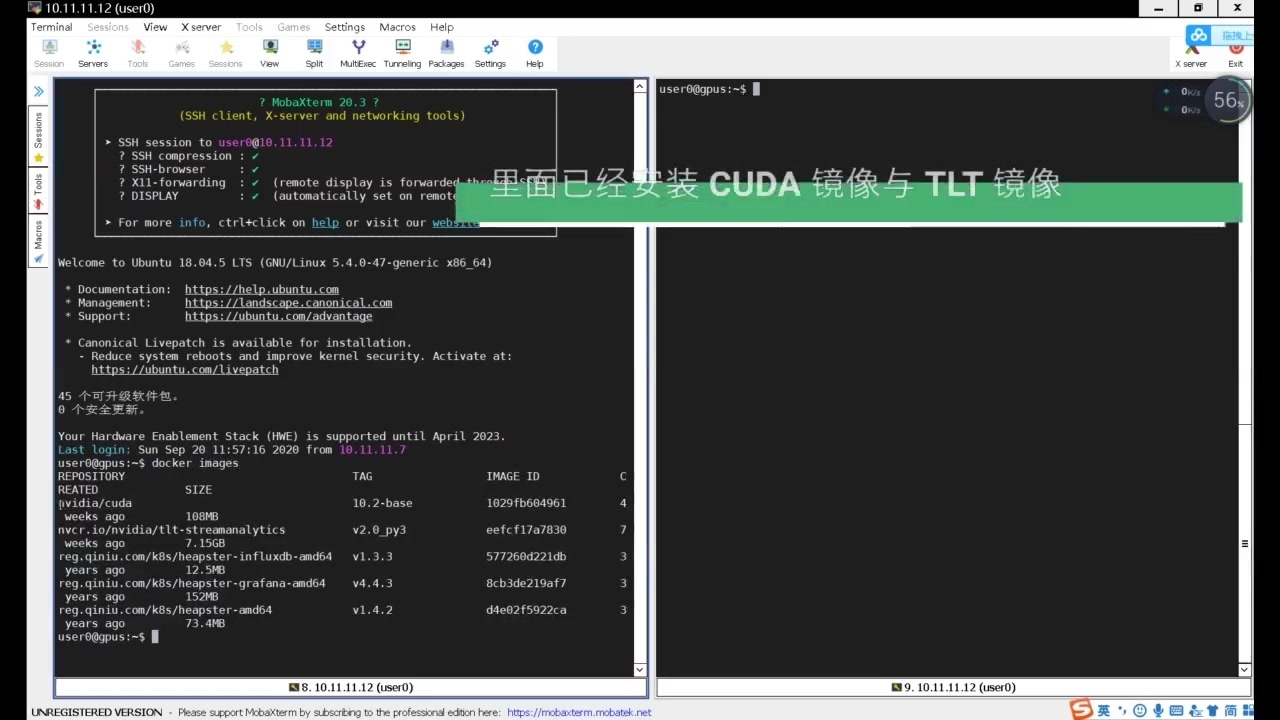The height and width of the screenshot is (720, 1280).
Task: Select tab 9. 10.11.11.12 (user0)
Action: [x=953, y=687]
